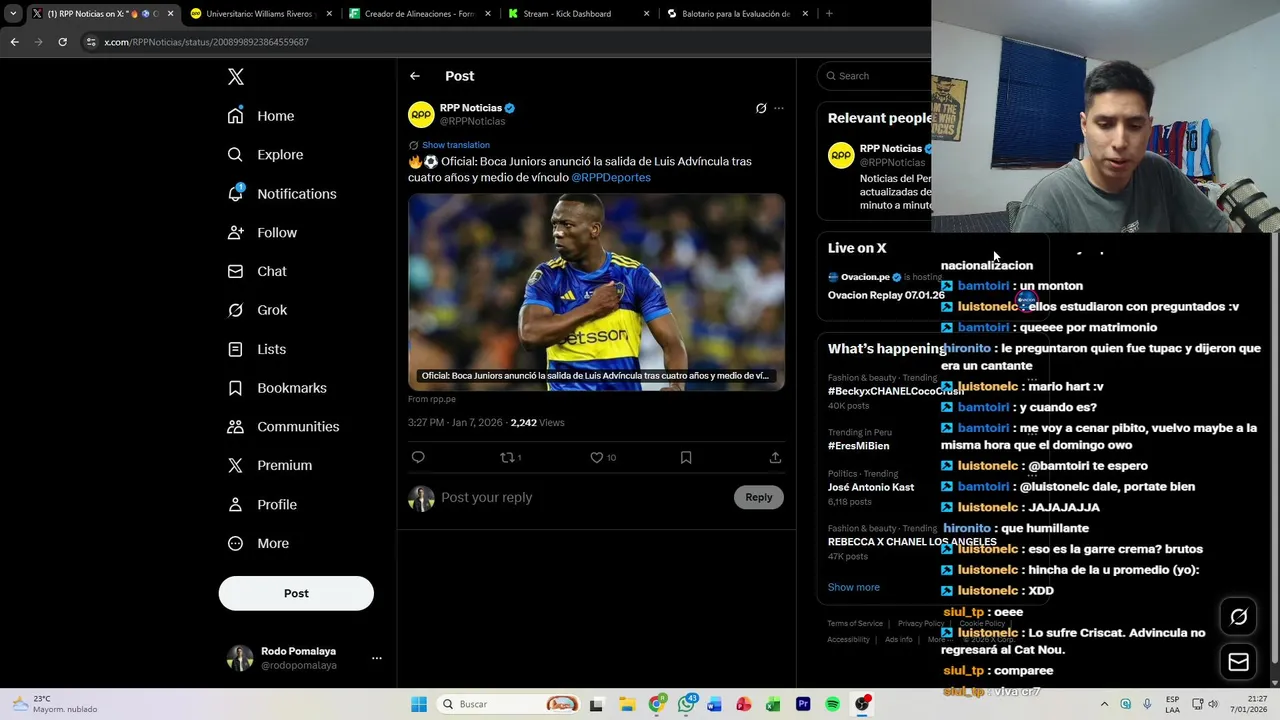
Task: Switch to Universitario: Williams Riveros tab
Action: point(260,14)
